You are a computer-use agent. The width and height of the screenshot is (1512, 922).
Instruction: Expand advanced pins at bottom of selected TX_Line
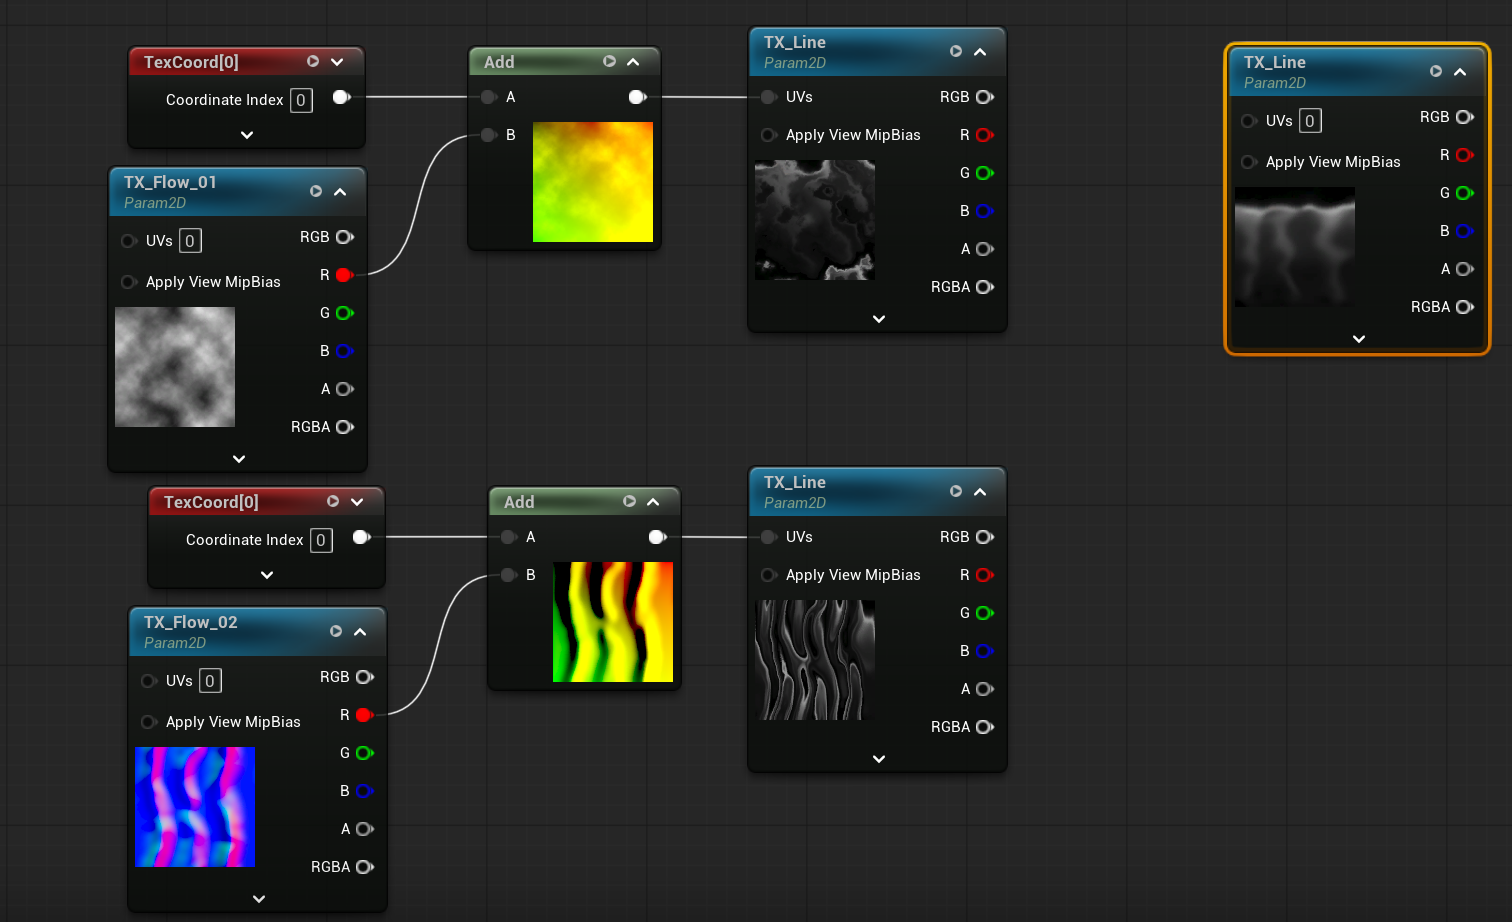(x=1359, y=339)
